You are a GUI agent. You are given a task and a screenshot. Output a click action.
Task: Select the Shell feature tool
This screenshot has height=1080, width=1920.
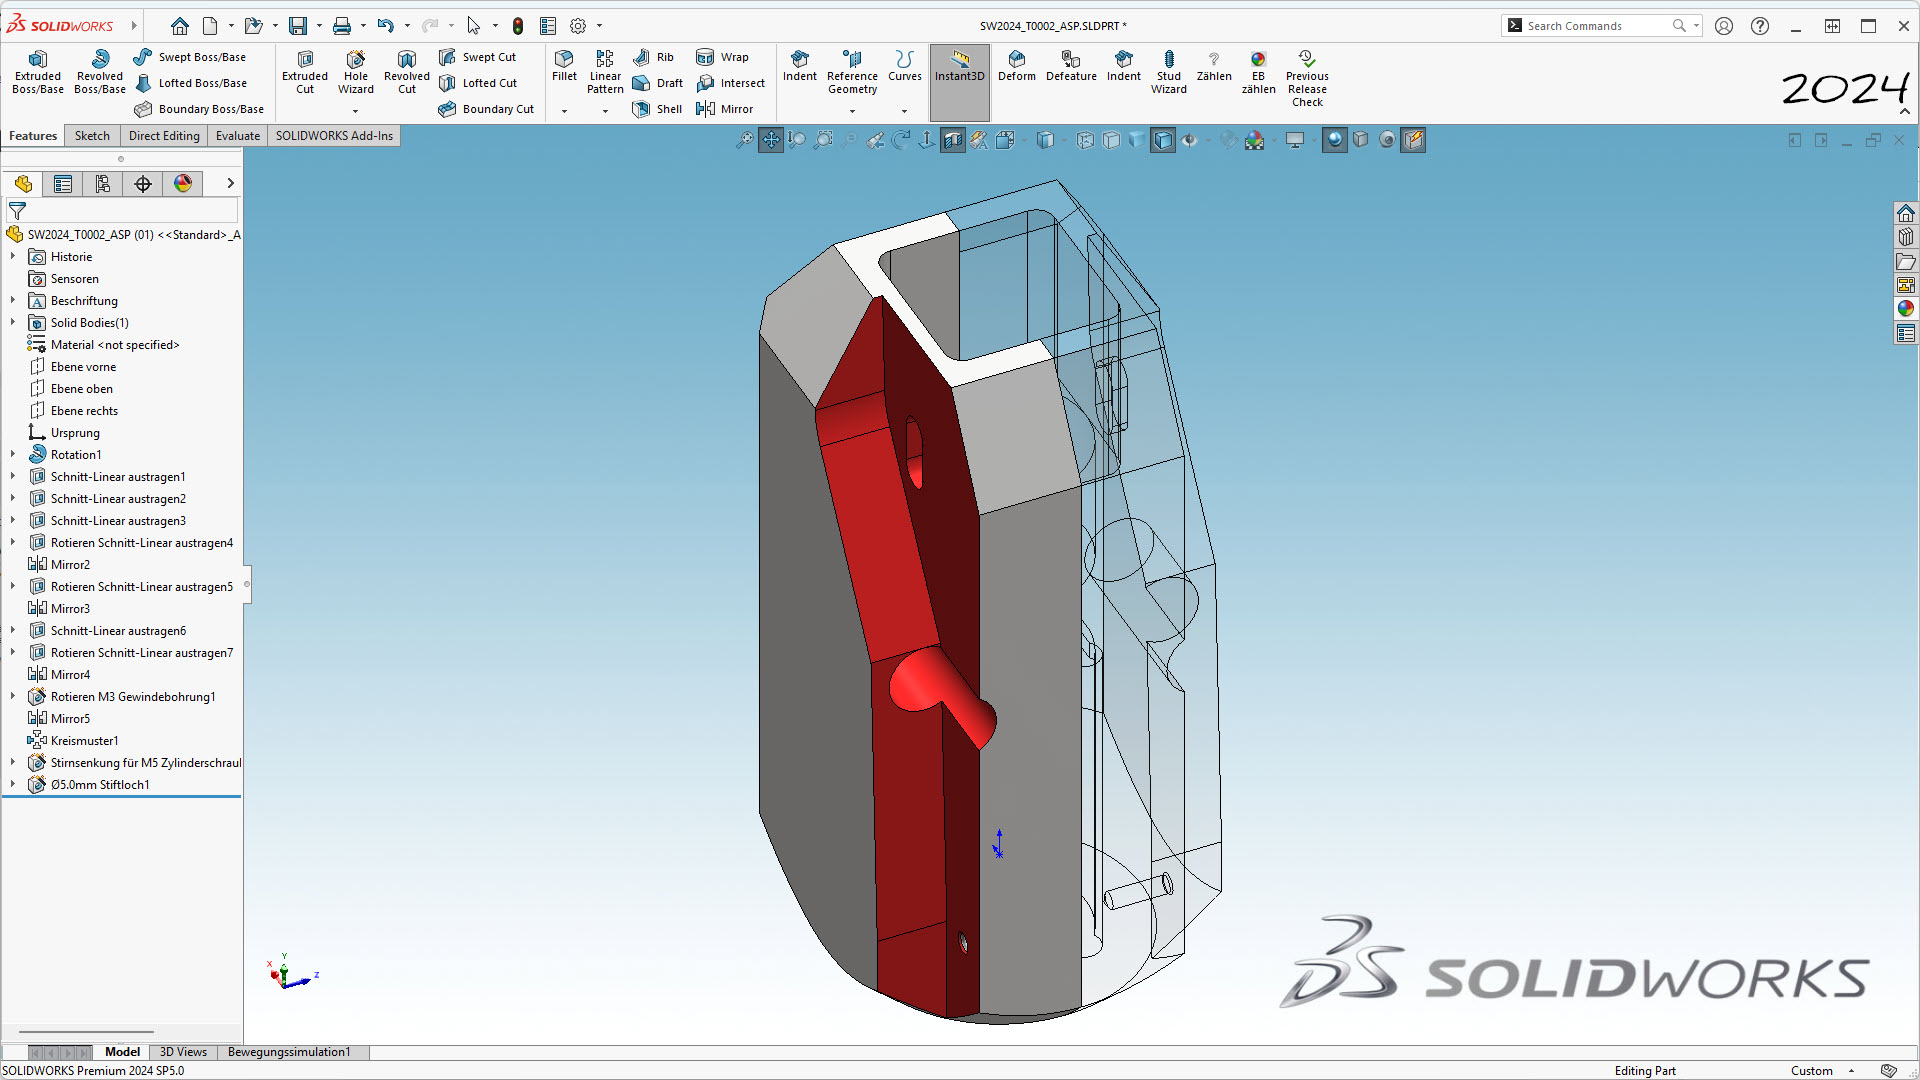point(658,109)
